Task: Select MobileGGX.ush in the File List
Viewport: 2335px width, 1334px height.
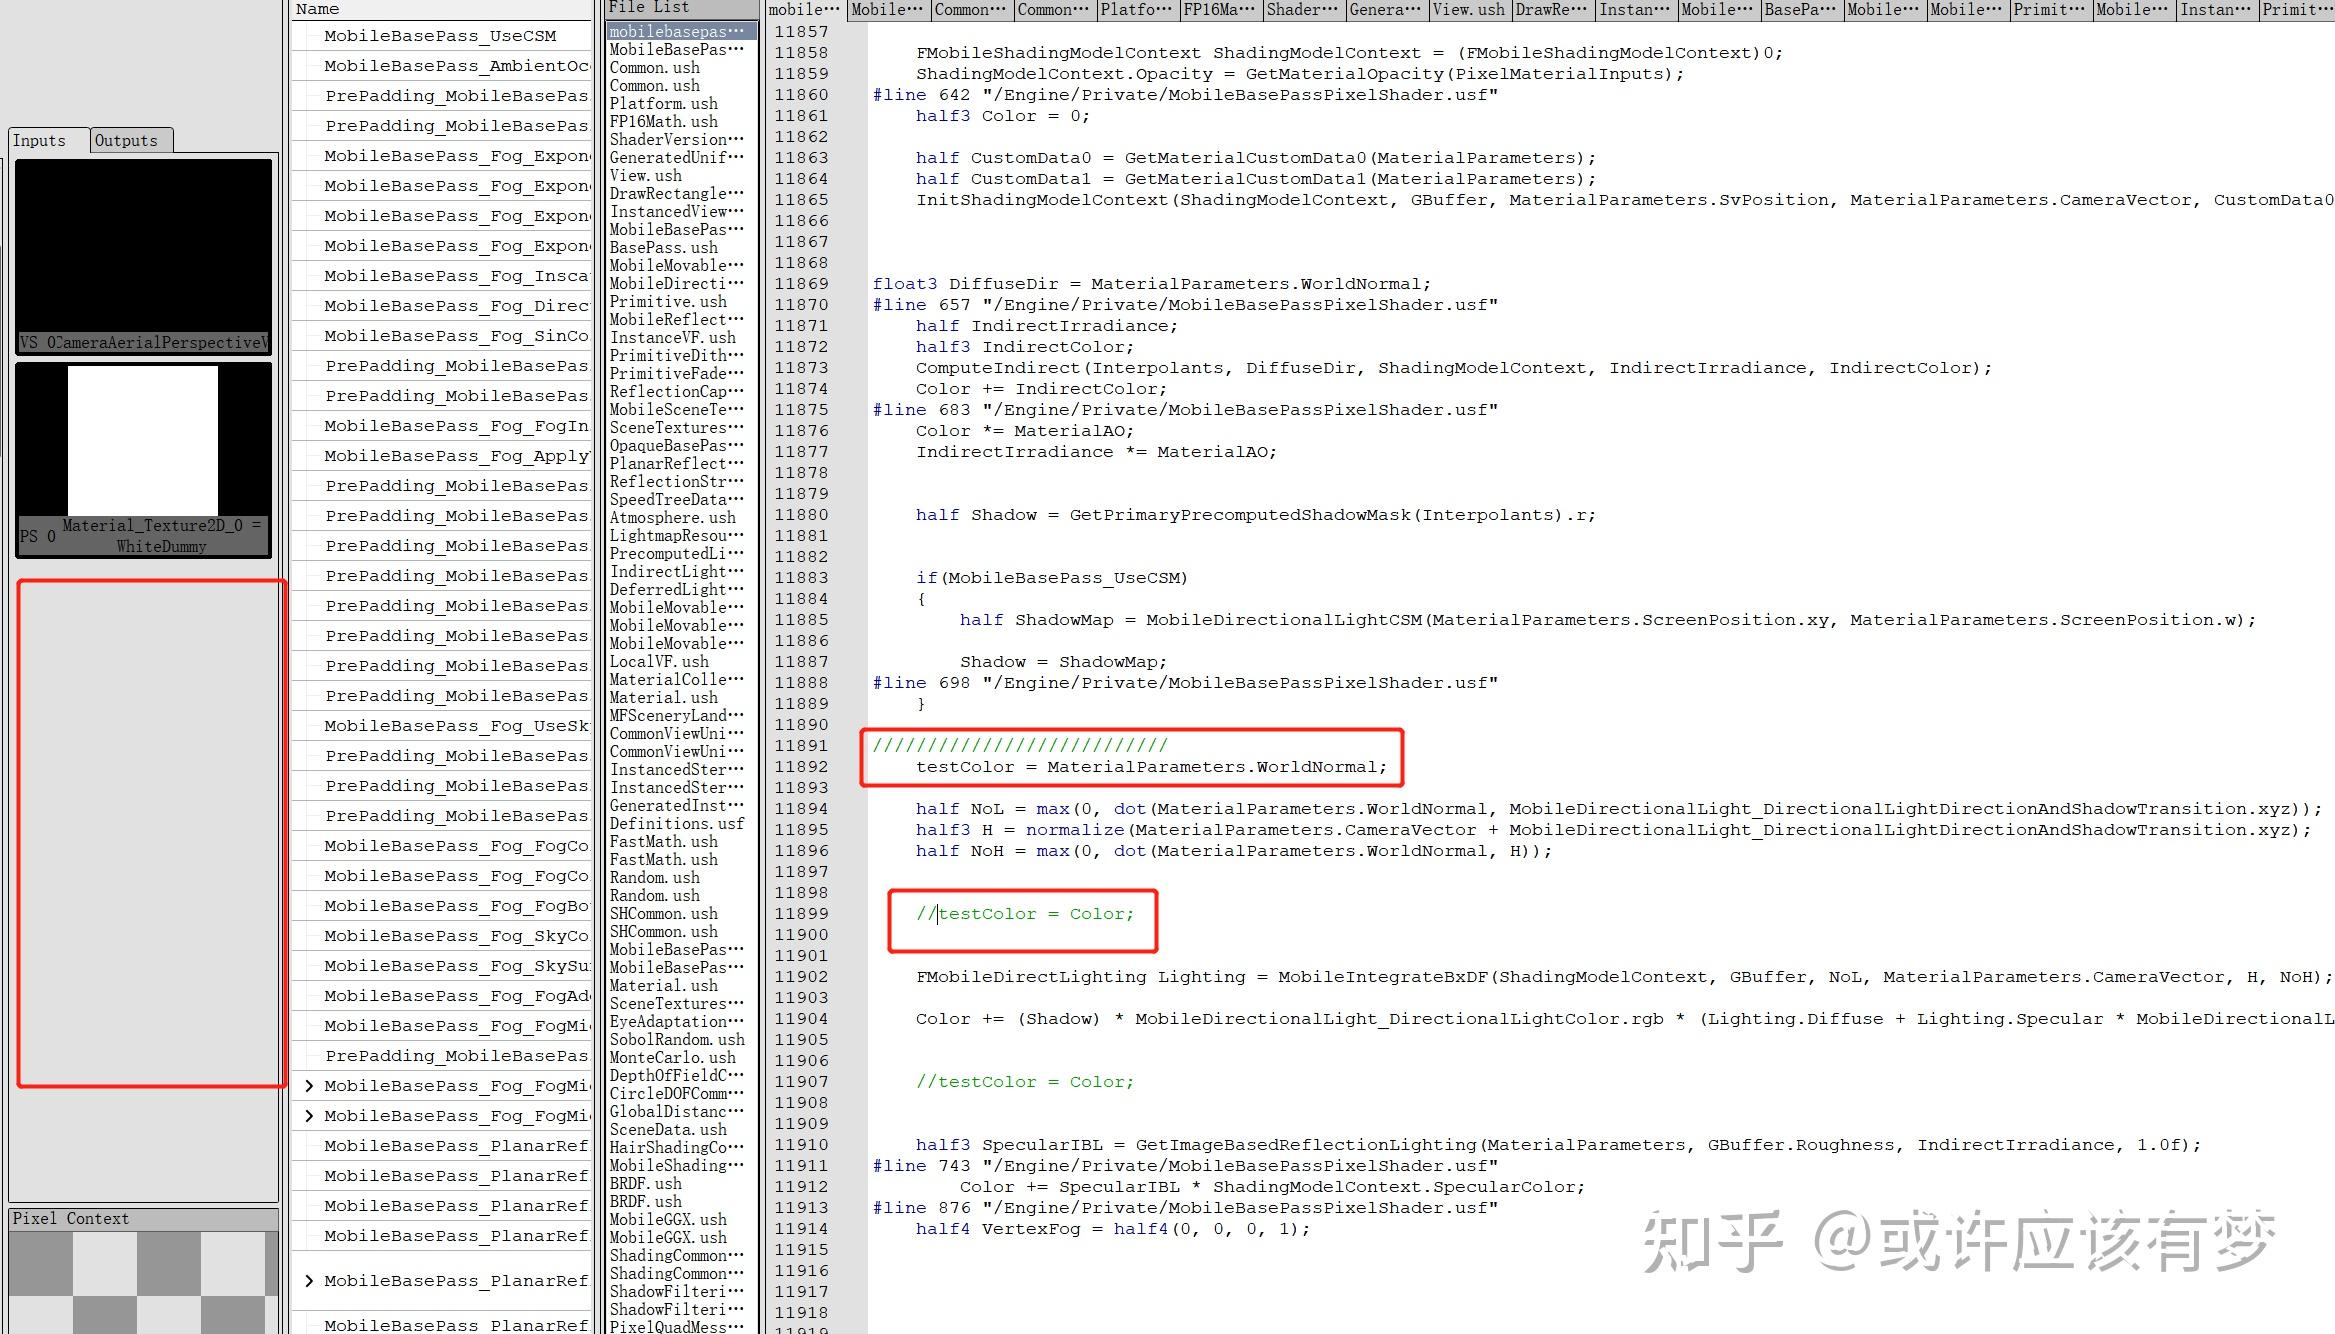Action: (666, 1219)
